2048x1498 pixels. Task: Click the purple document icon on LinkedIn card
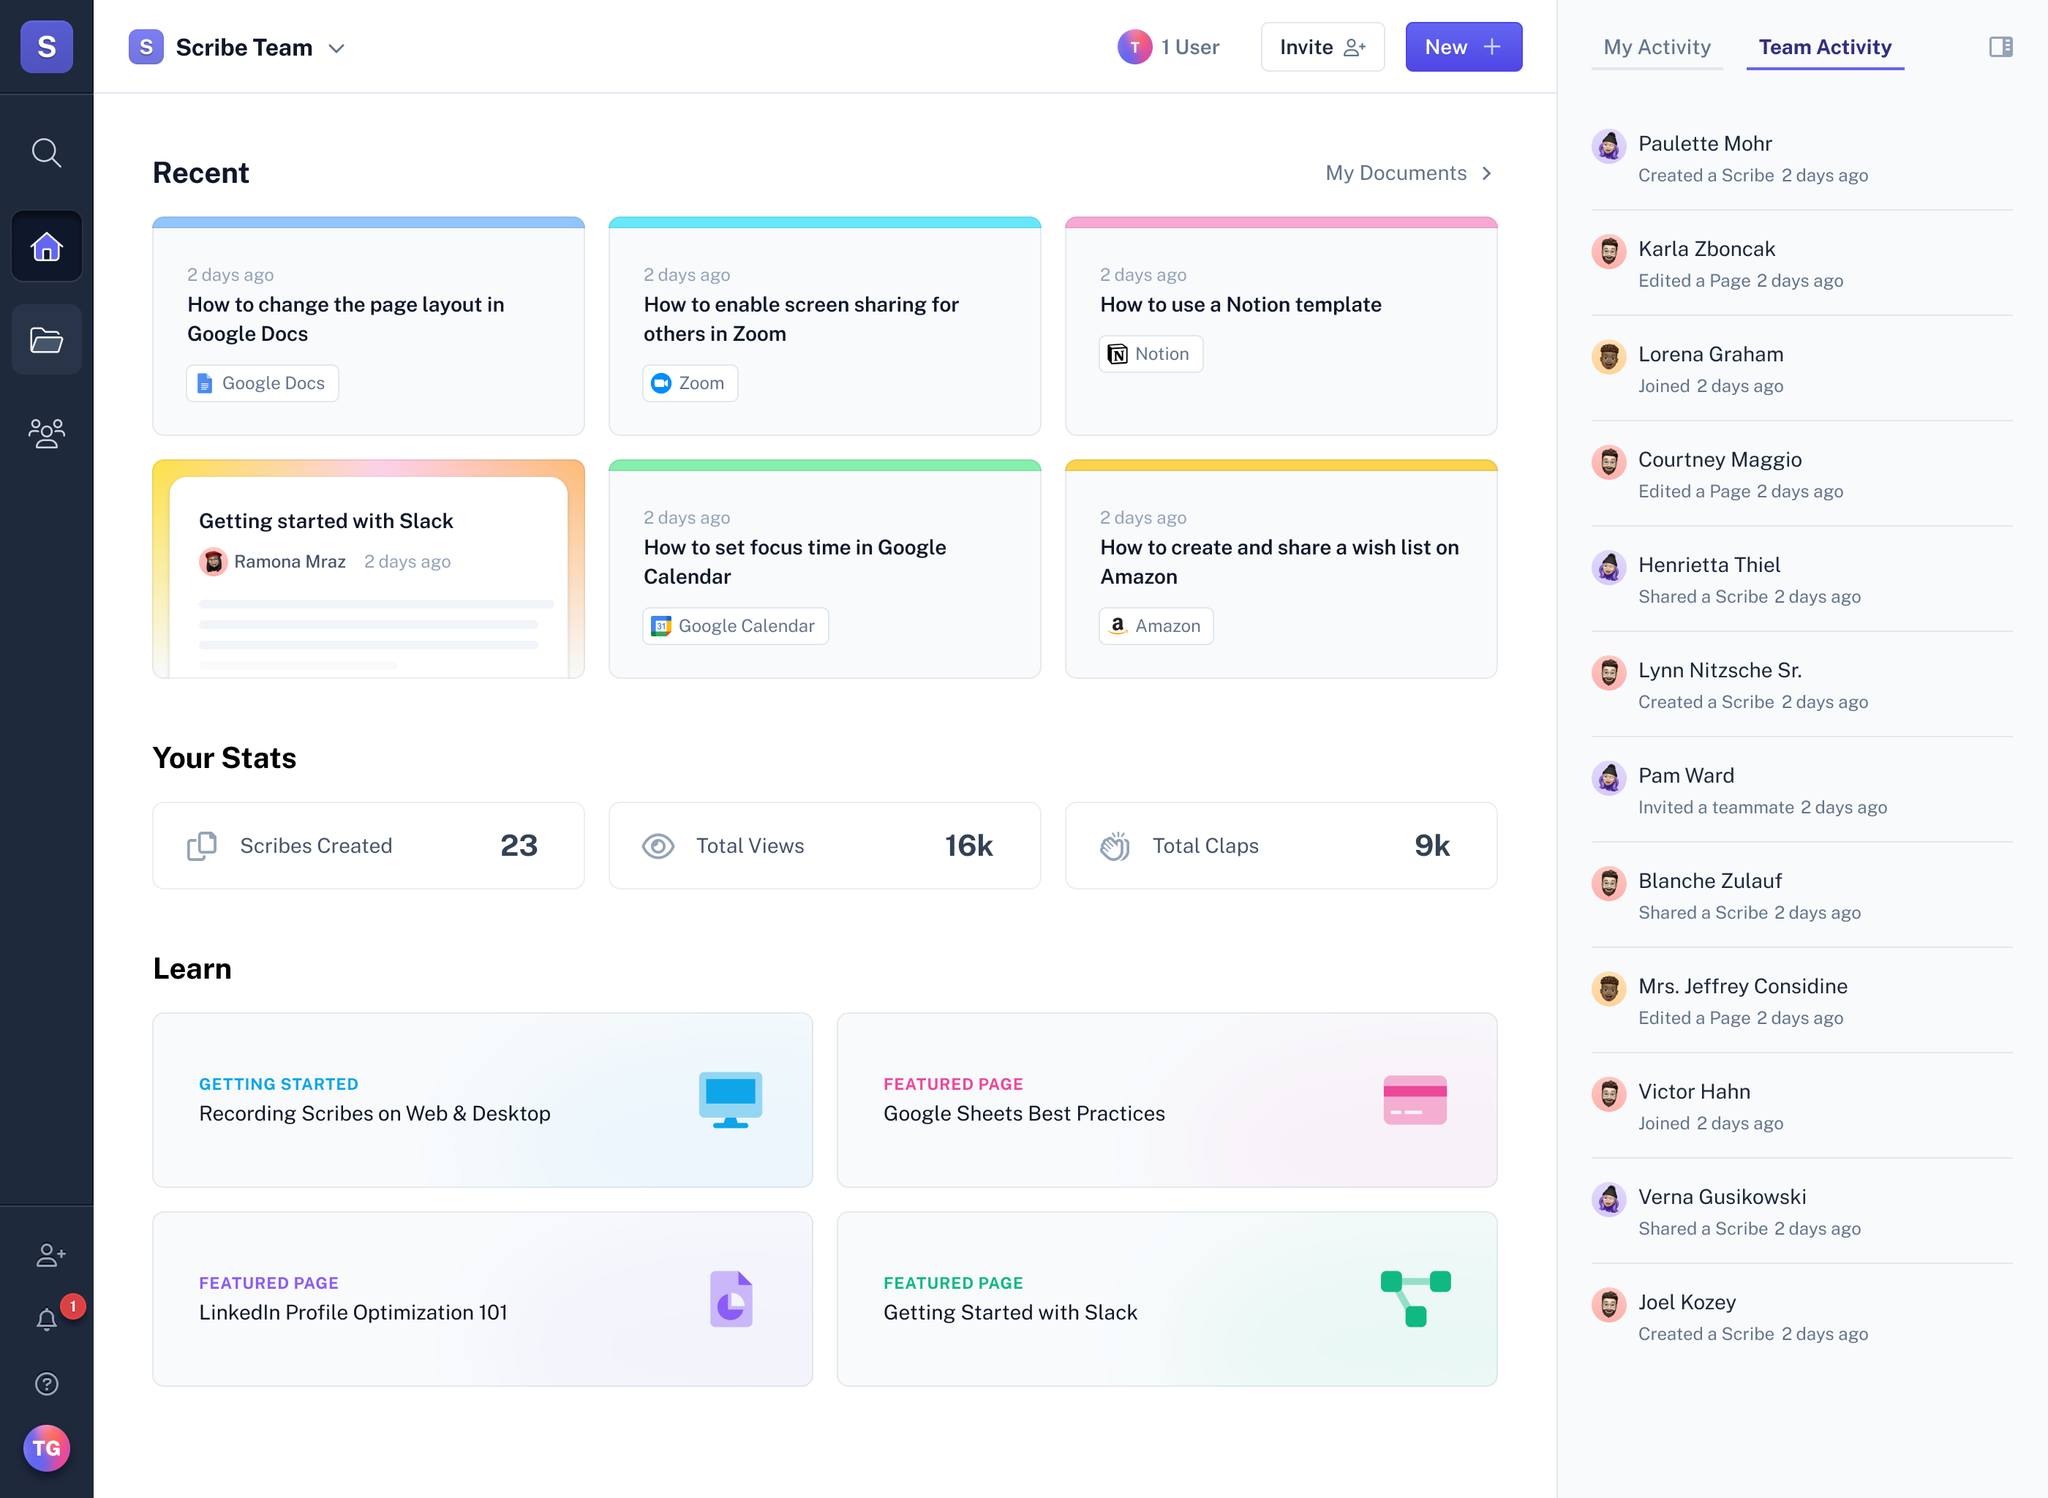(731, 1299)
